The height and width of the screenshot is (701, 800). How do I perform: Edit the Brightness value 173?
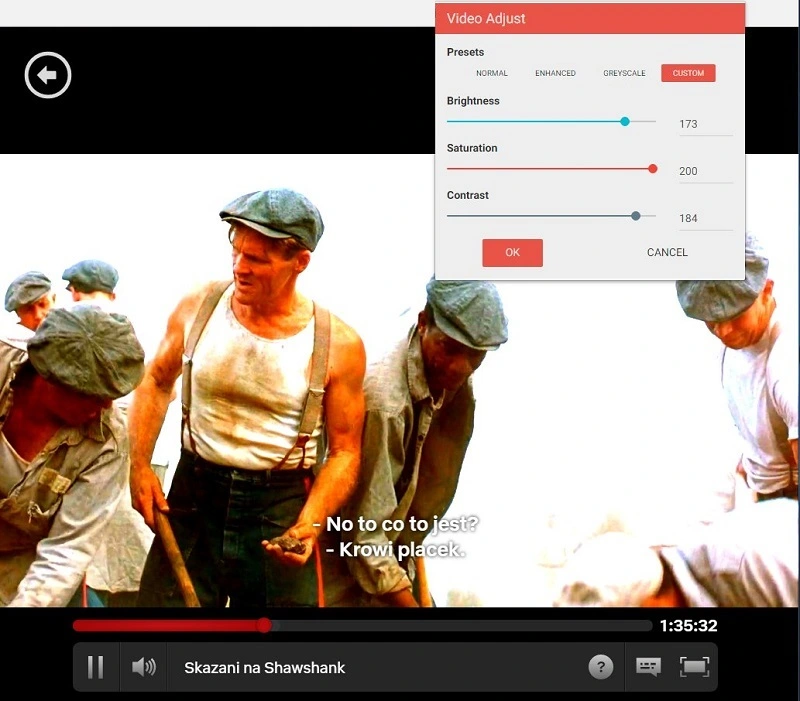click(x=691, y=123)
